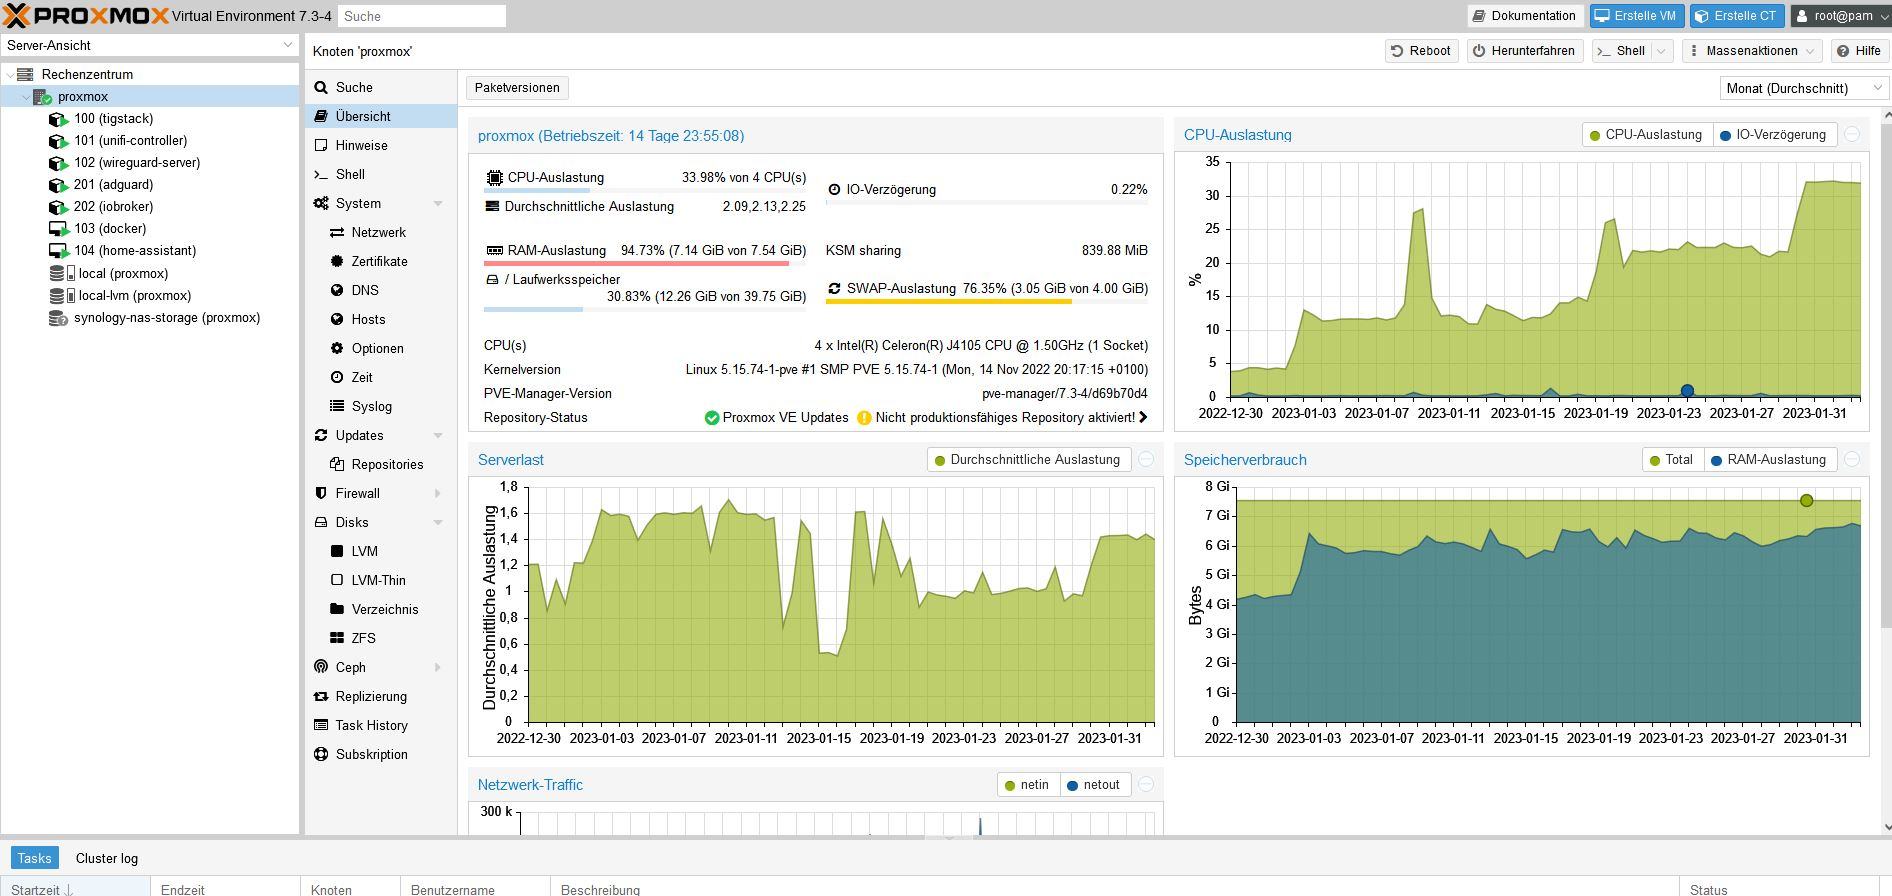Expand the Ceph menu section
This screenshot has width=1892, height=896.
click(x=438, y=668)
